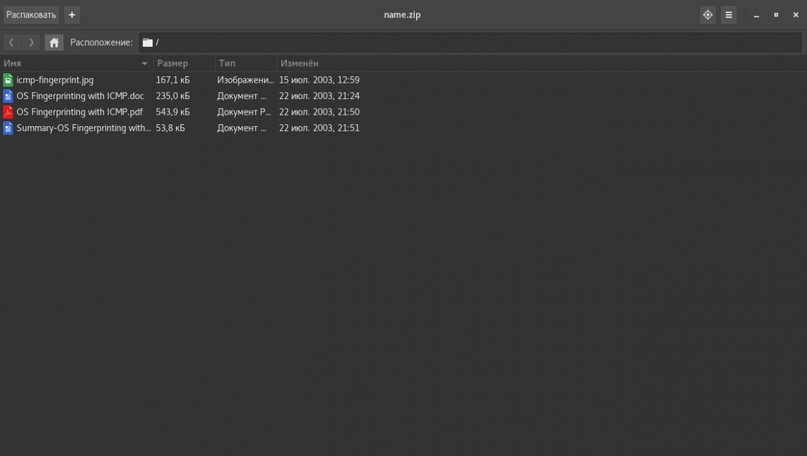The height and width of the screenshot is (456, 807).
Task: Select Summary-OS Fingerprinting file row
Action: click(84, 128)
